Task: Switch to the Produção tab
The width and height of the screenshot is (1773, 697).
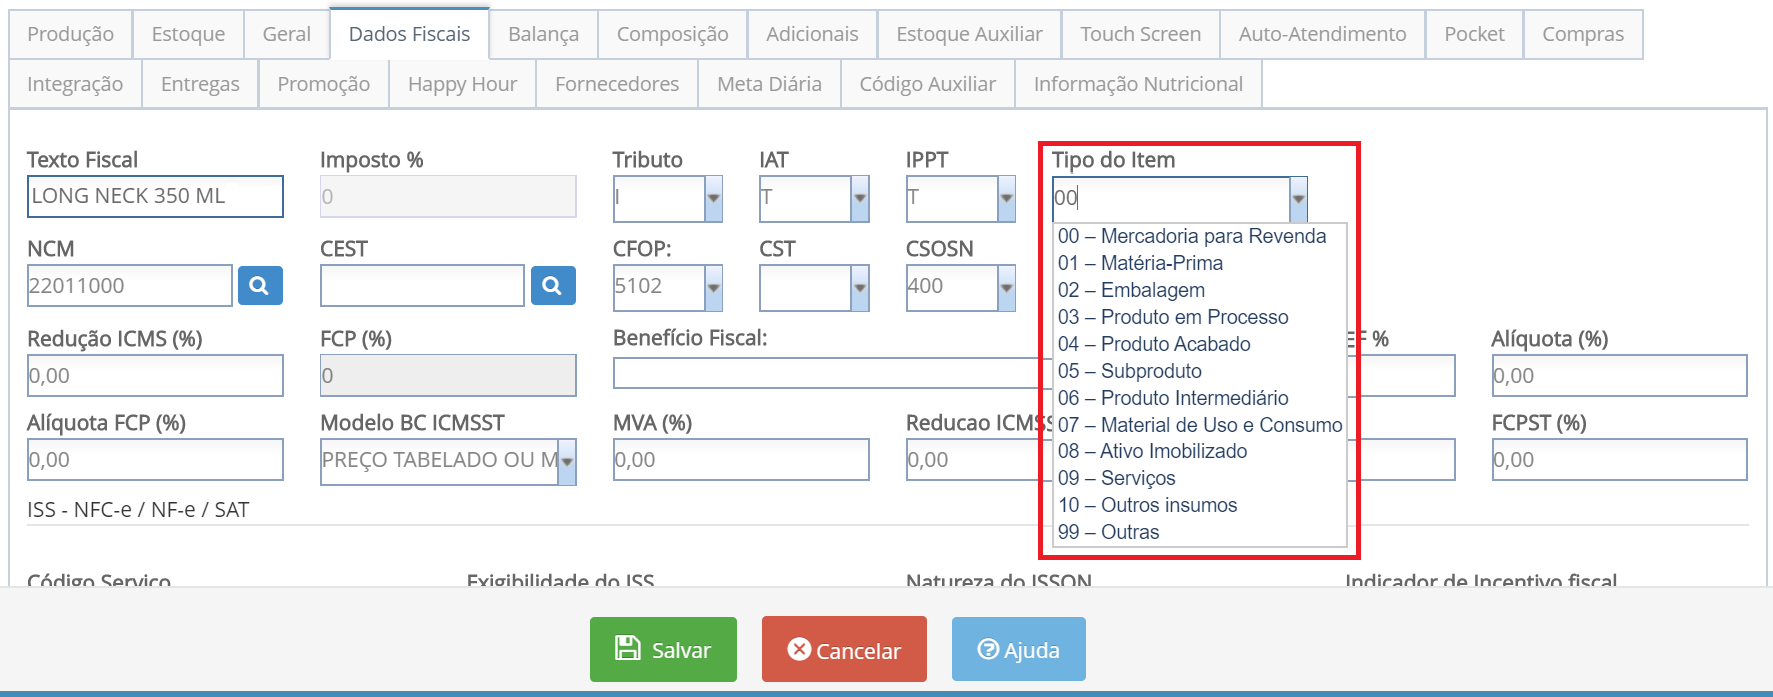Action: coord(70,34)
